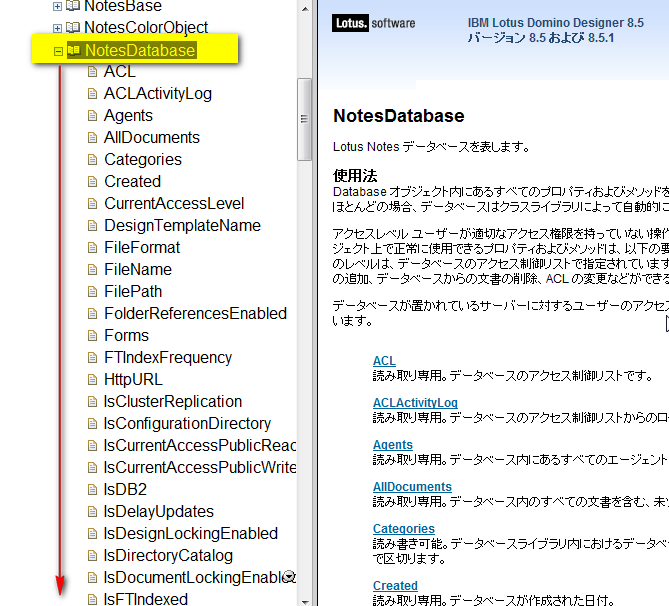The height and width of the screenshot is (606, 669).
Task: Open the AllDocuments tree topic
Action: [x=152, y=137]
